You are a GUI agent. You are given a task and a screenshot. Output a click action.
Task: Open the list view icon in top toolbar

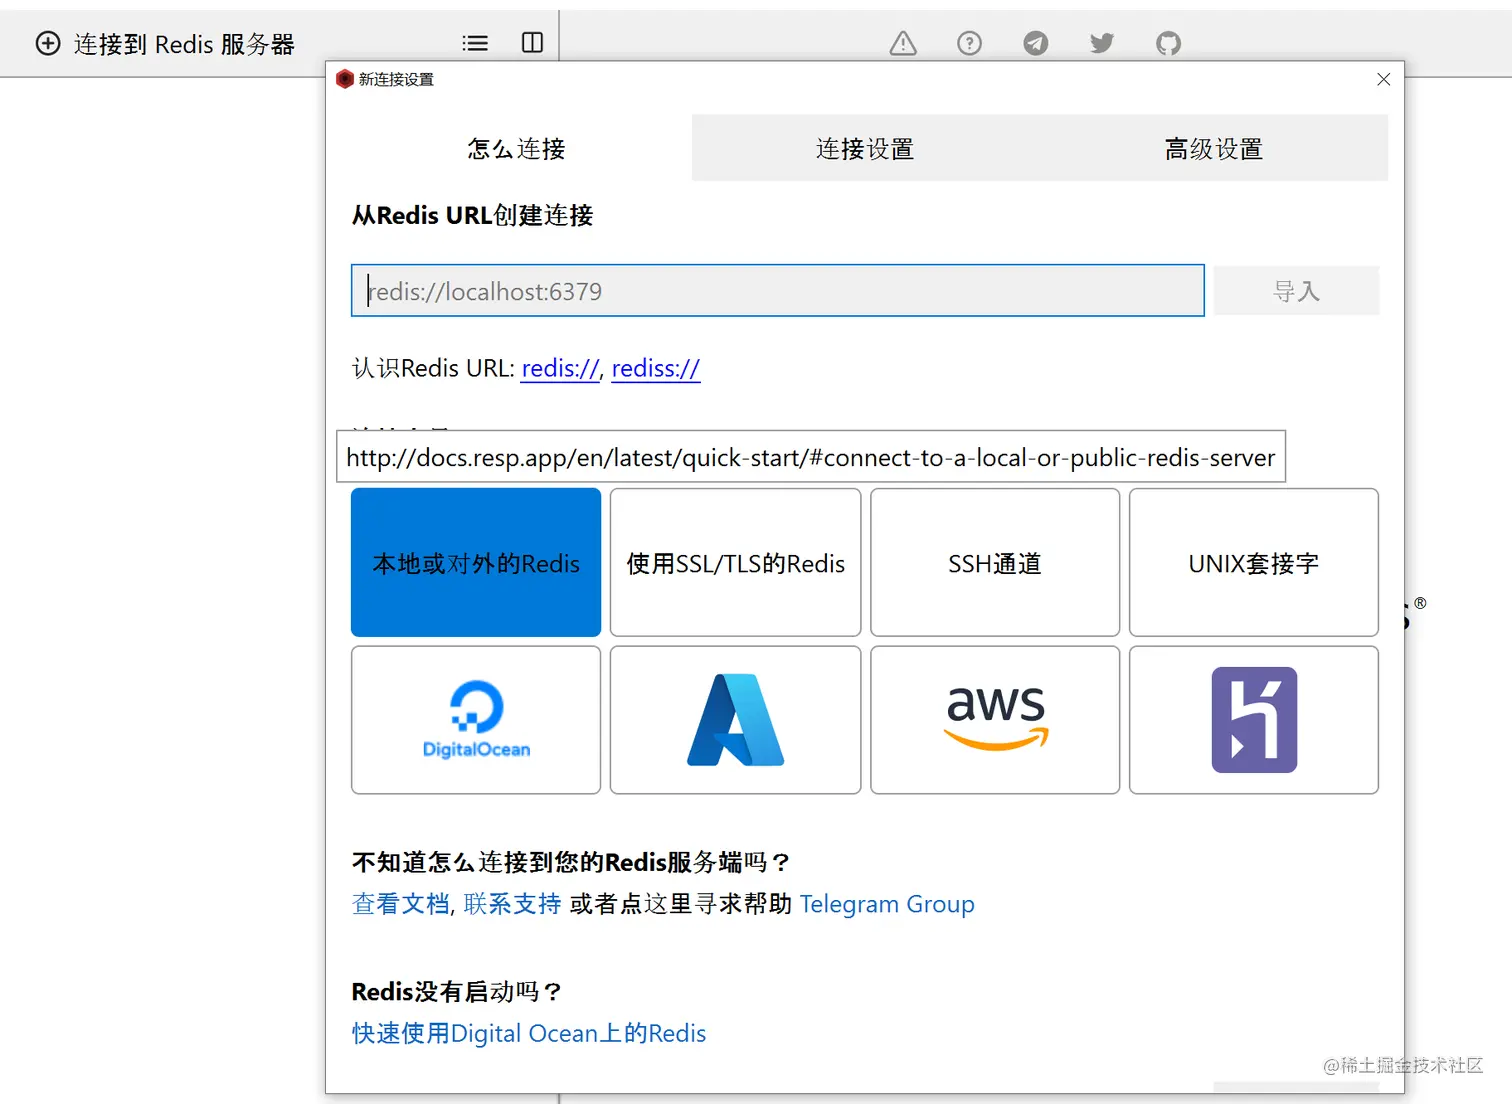tap(475, 43)
